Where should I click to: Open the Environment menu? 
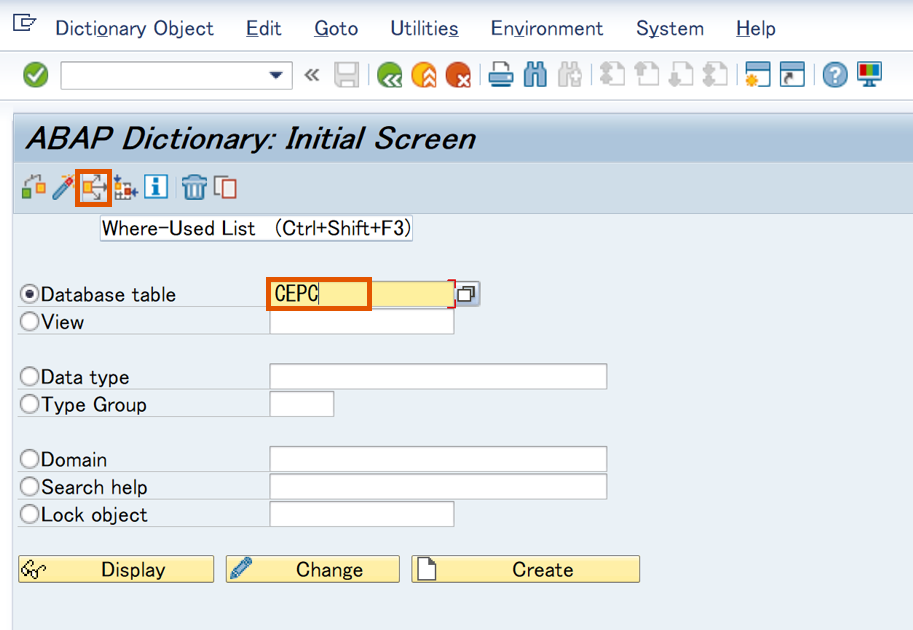click(546, 29)
